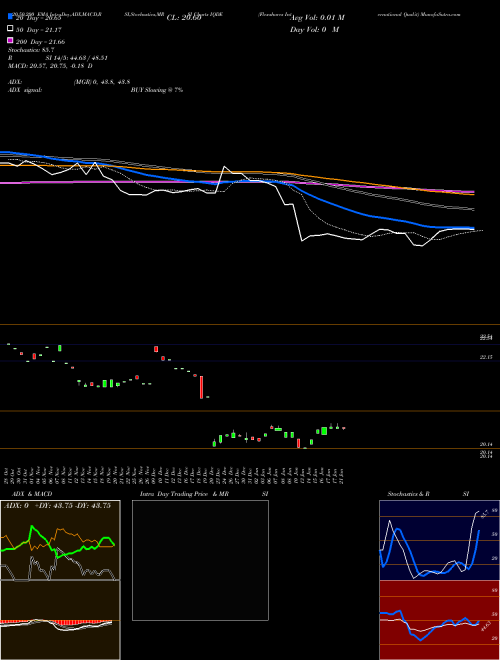500x660 pixels.
Task: Click the 'CL: 20.60' closing price text
Action: pos(184,18)
